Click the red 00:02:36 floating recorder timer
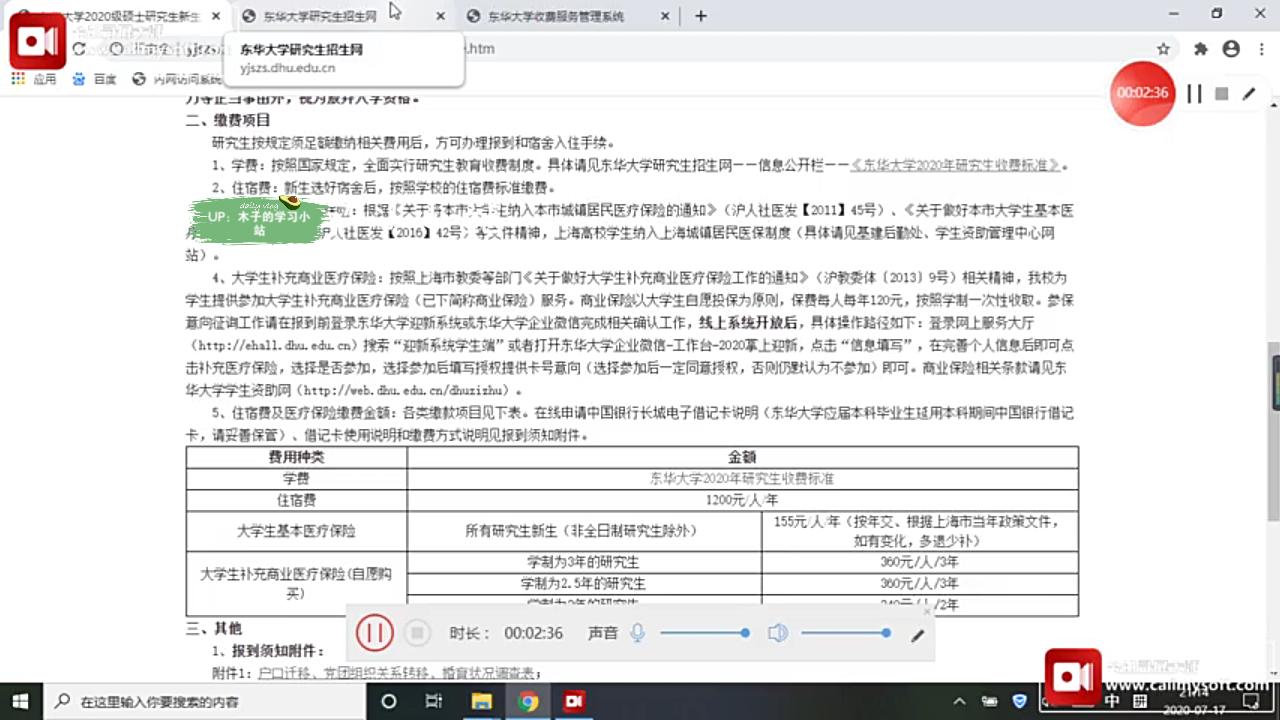 pyautogui.click(x=1143, y=92)
